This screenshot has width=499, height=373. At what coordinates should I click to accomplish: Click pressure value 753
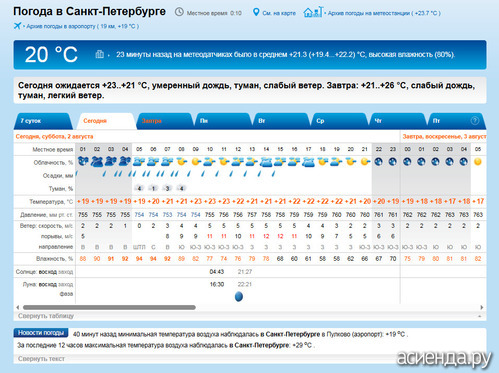[x=167, y=215]
